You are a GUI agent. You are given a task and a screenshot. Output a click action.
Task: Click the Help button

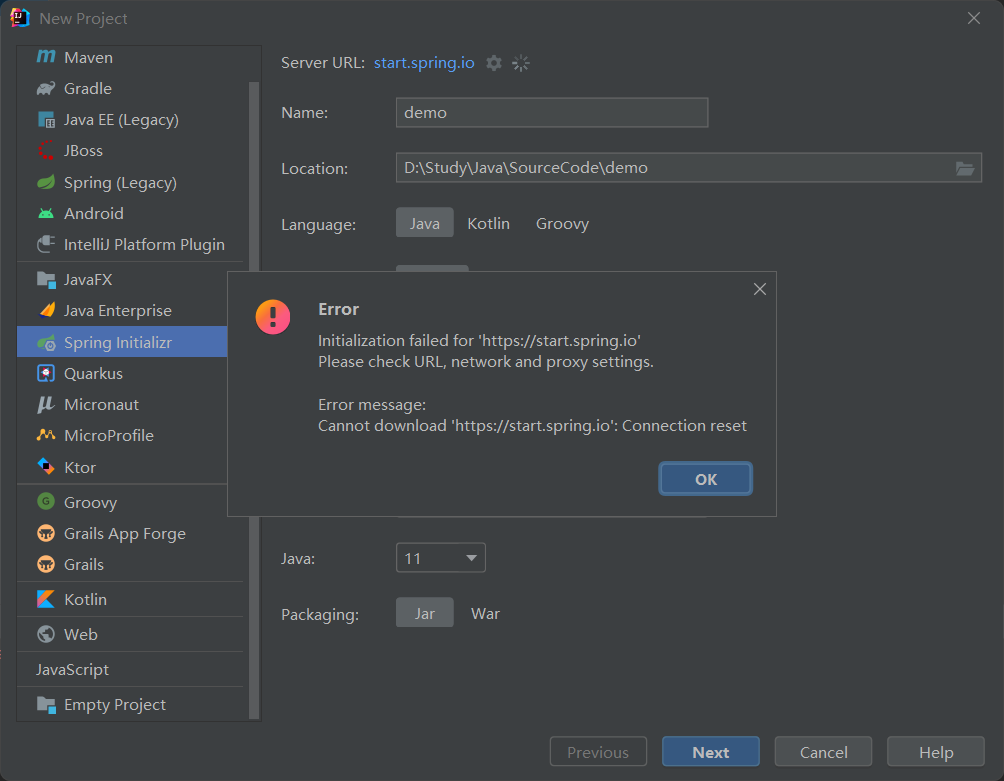point(935,752)
